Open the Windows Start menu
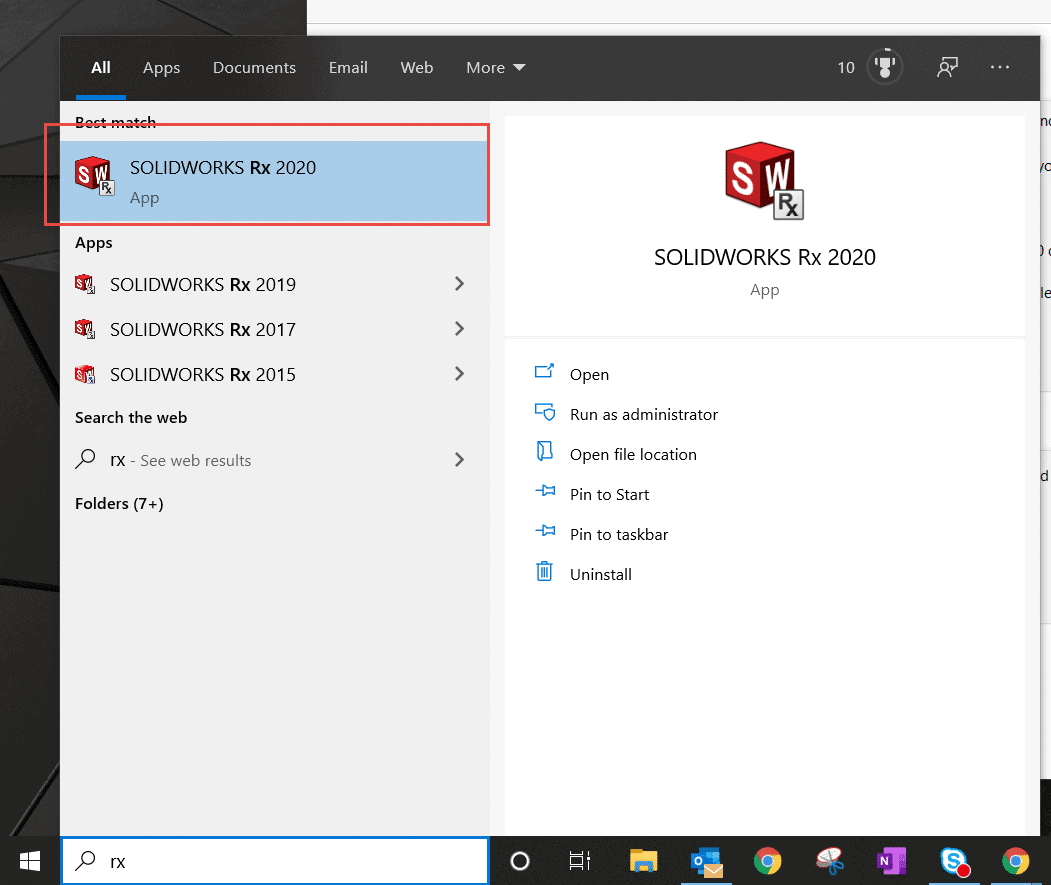 pos(30,861)
